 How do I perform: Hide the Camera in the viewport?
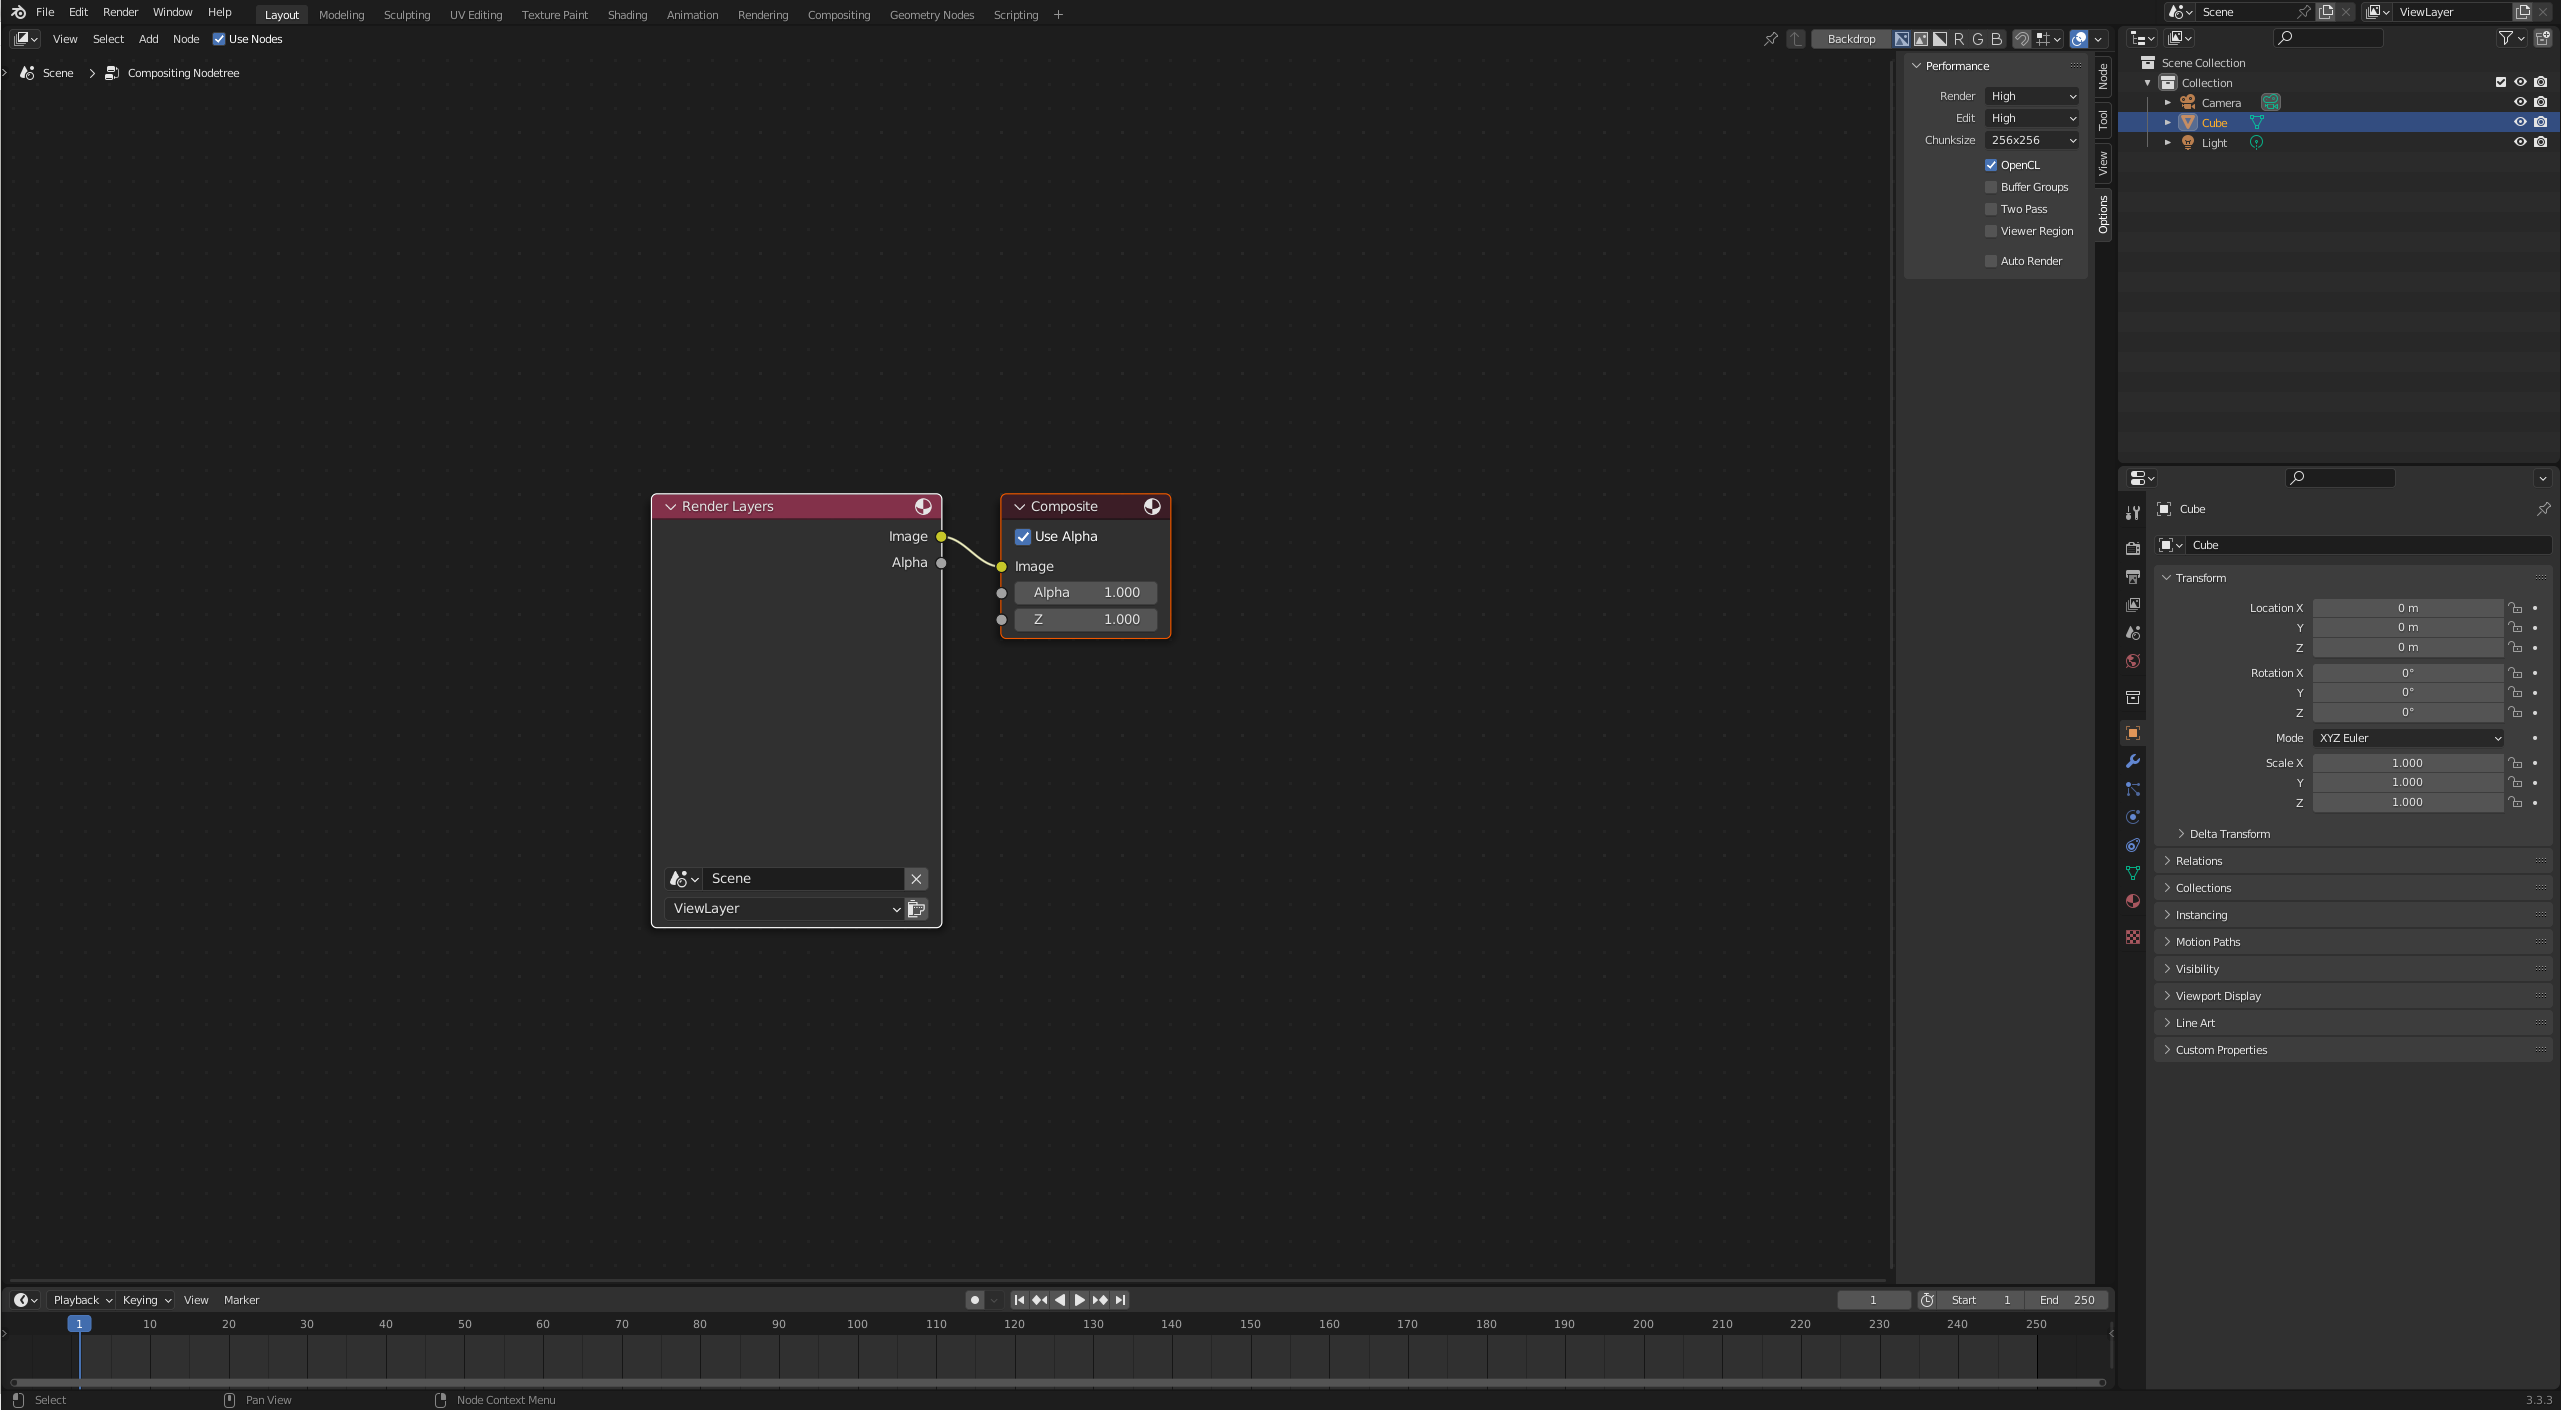(2520, 102)
